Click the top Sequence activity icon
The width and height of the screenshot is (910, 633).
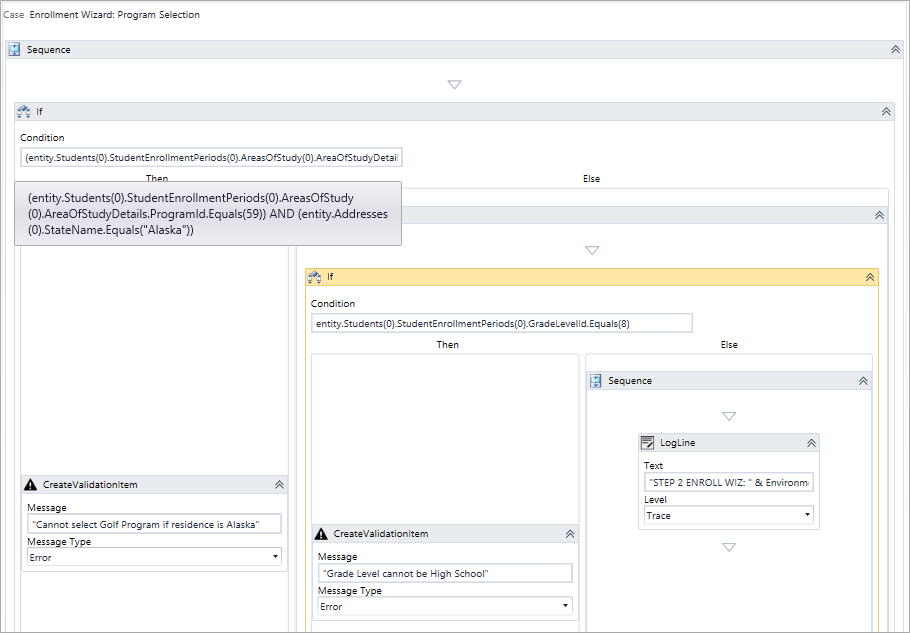pos(13,48)
